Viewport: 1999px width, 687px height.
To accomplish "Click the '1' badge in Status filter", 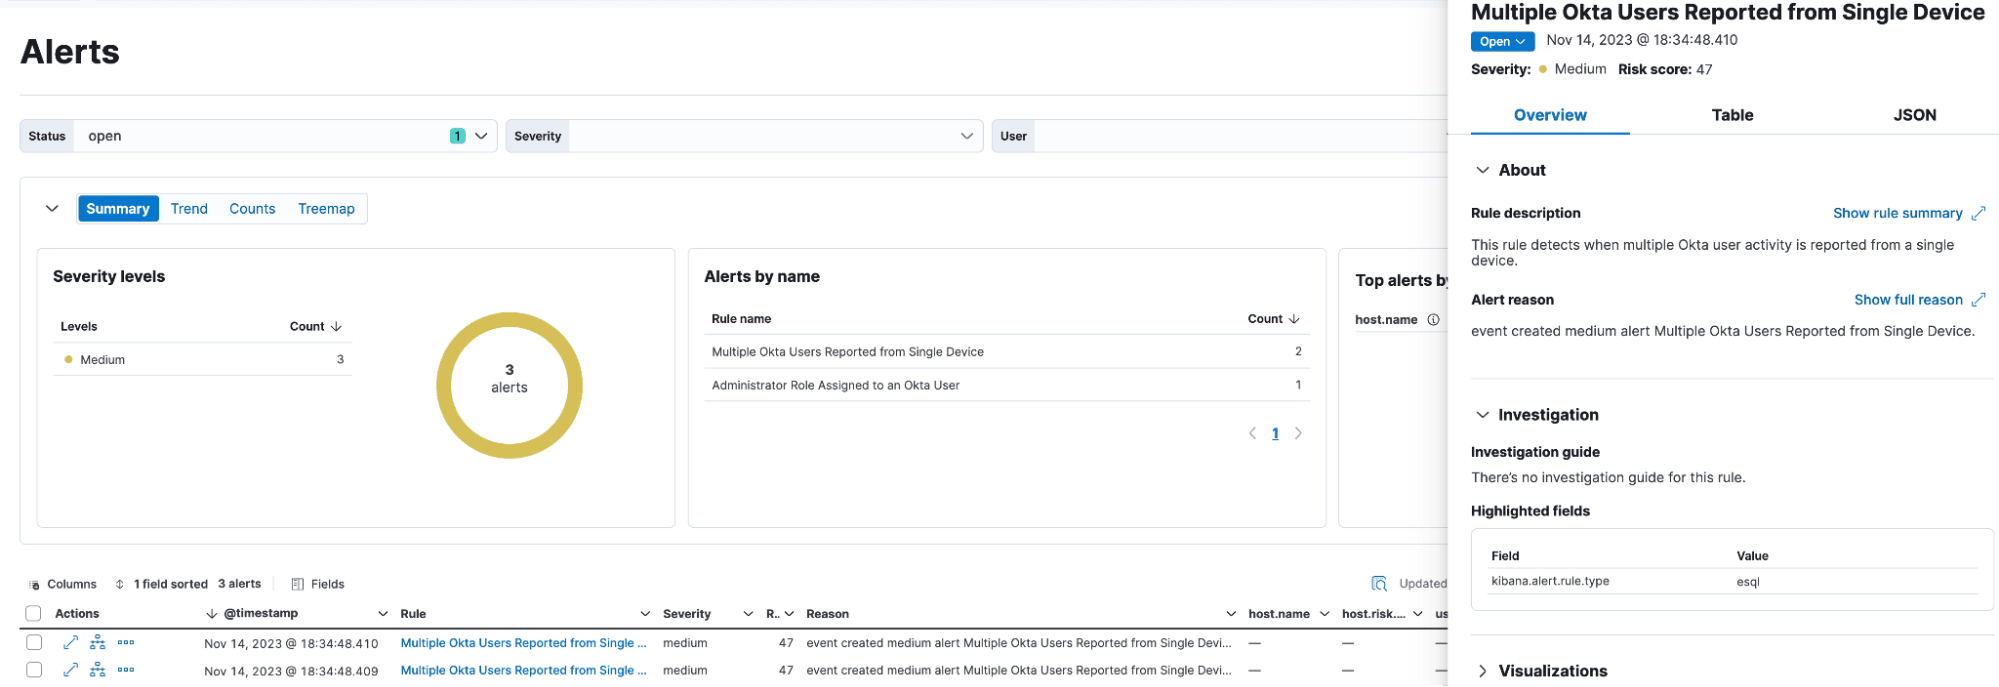I will tap(457, 136).
